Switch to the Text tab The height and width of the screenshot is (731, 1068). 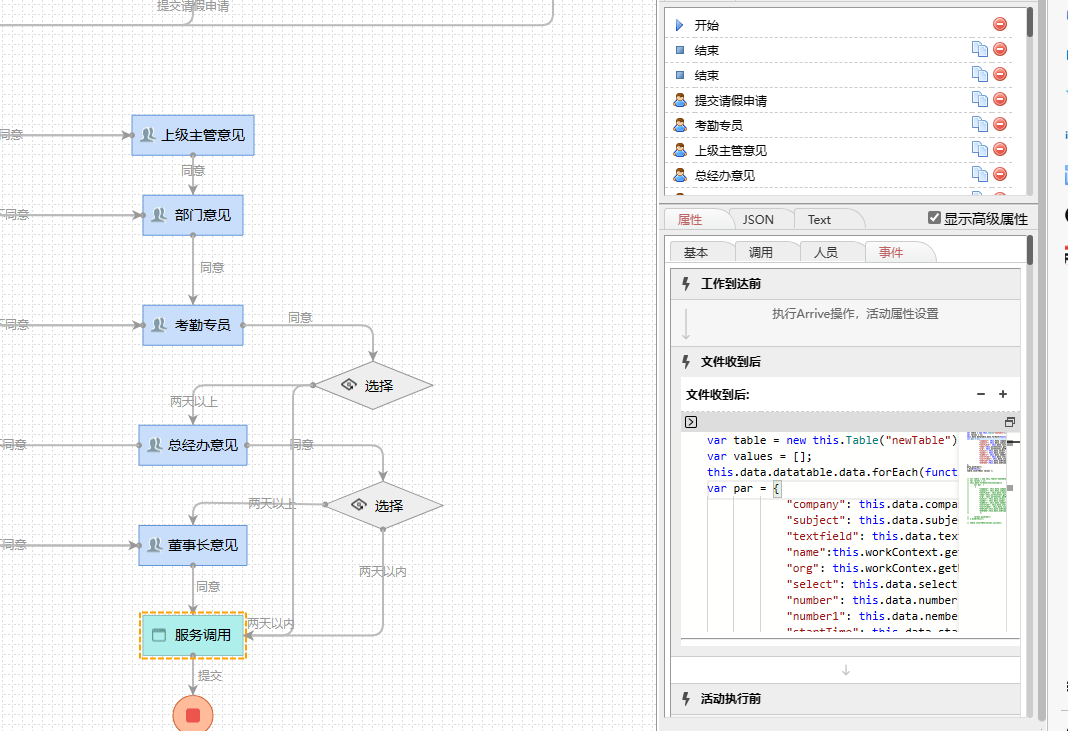click(819, 219)
